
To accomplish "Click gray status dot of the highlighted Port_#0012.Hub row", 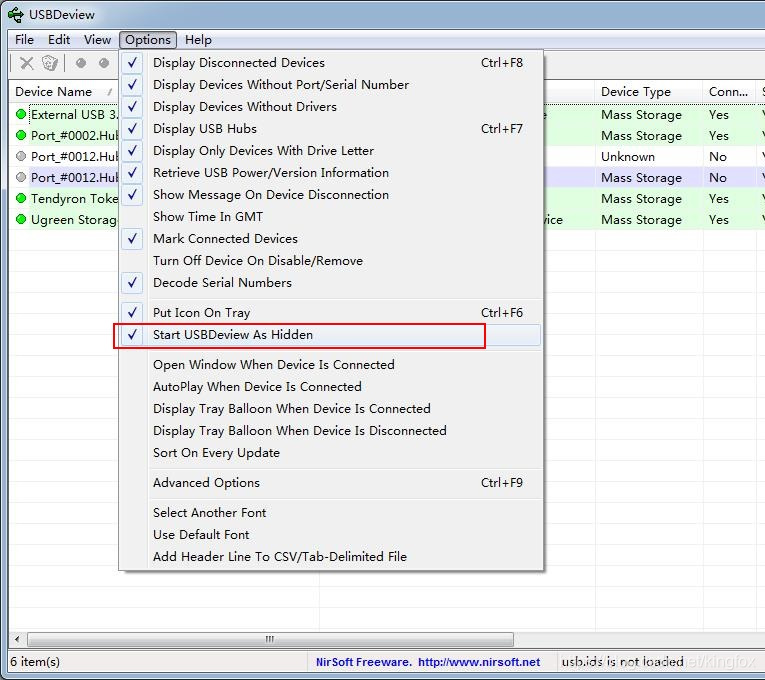I will (x=20, y=178).
